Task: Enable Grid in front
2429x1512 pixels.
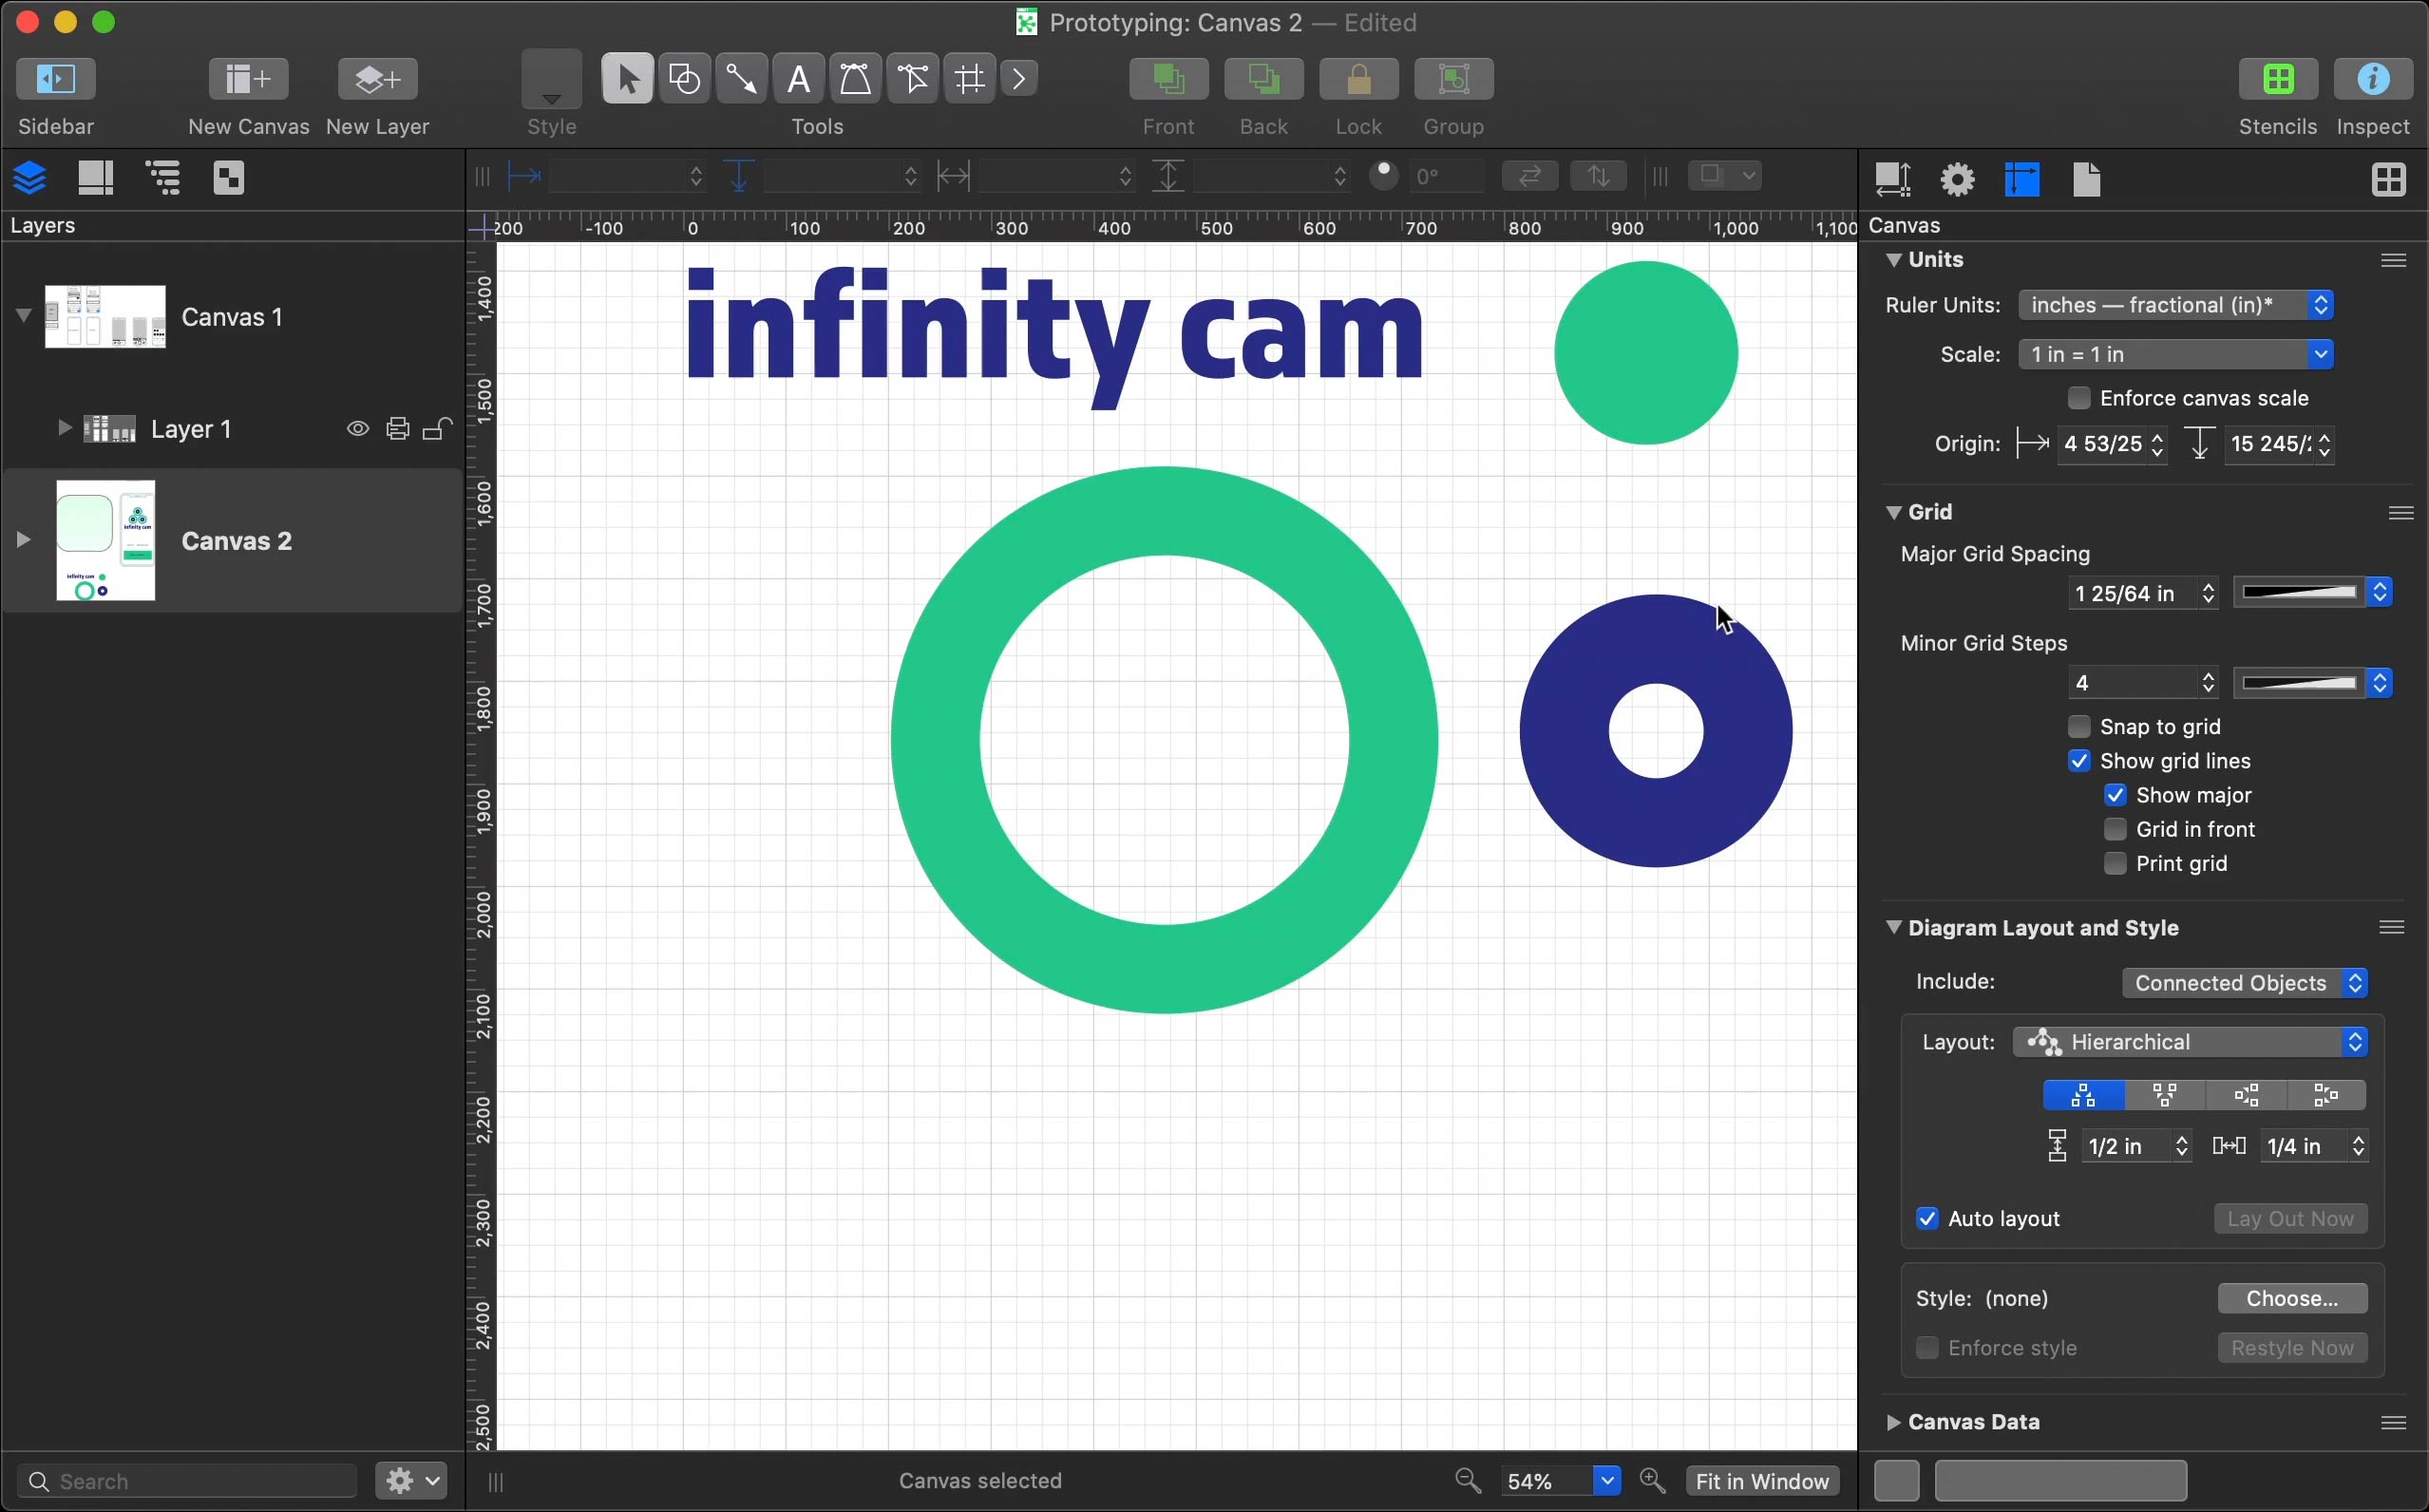Action: point(2115,828)
